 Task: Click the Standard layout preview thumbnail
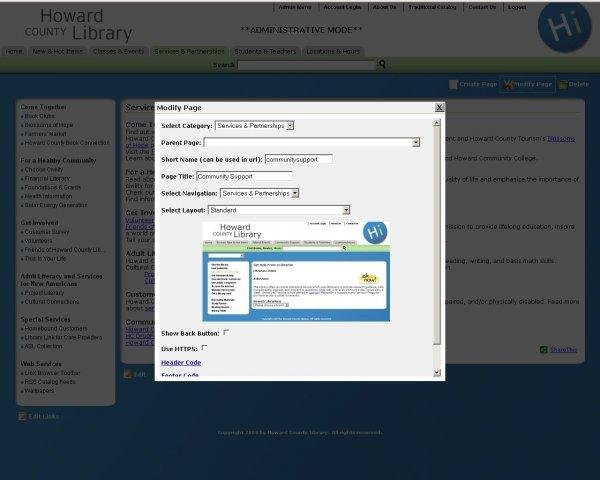point(296,271)
